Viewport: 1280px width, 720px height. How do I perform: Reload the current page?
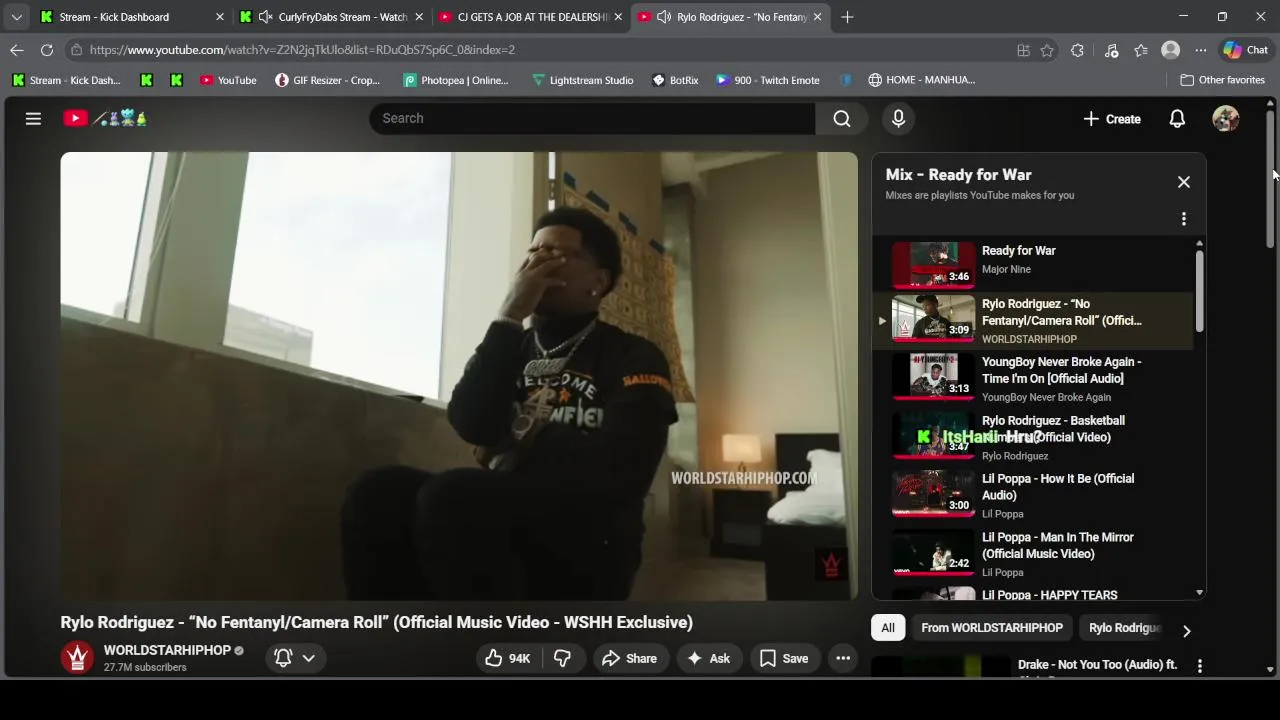coord(47,50)
